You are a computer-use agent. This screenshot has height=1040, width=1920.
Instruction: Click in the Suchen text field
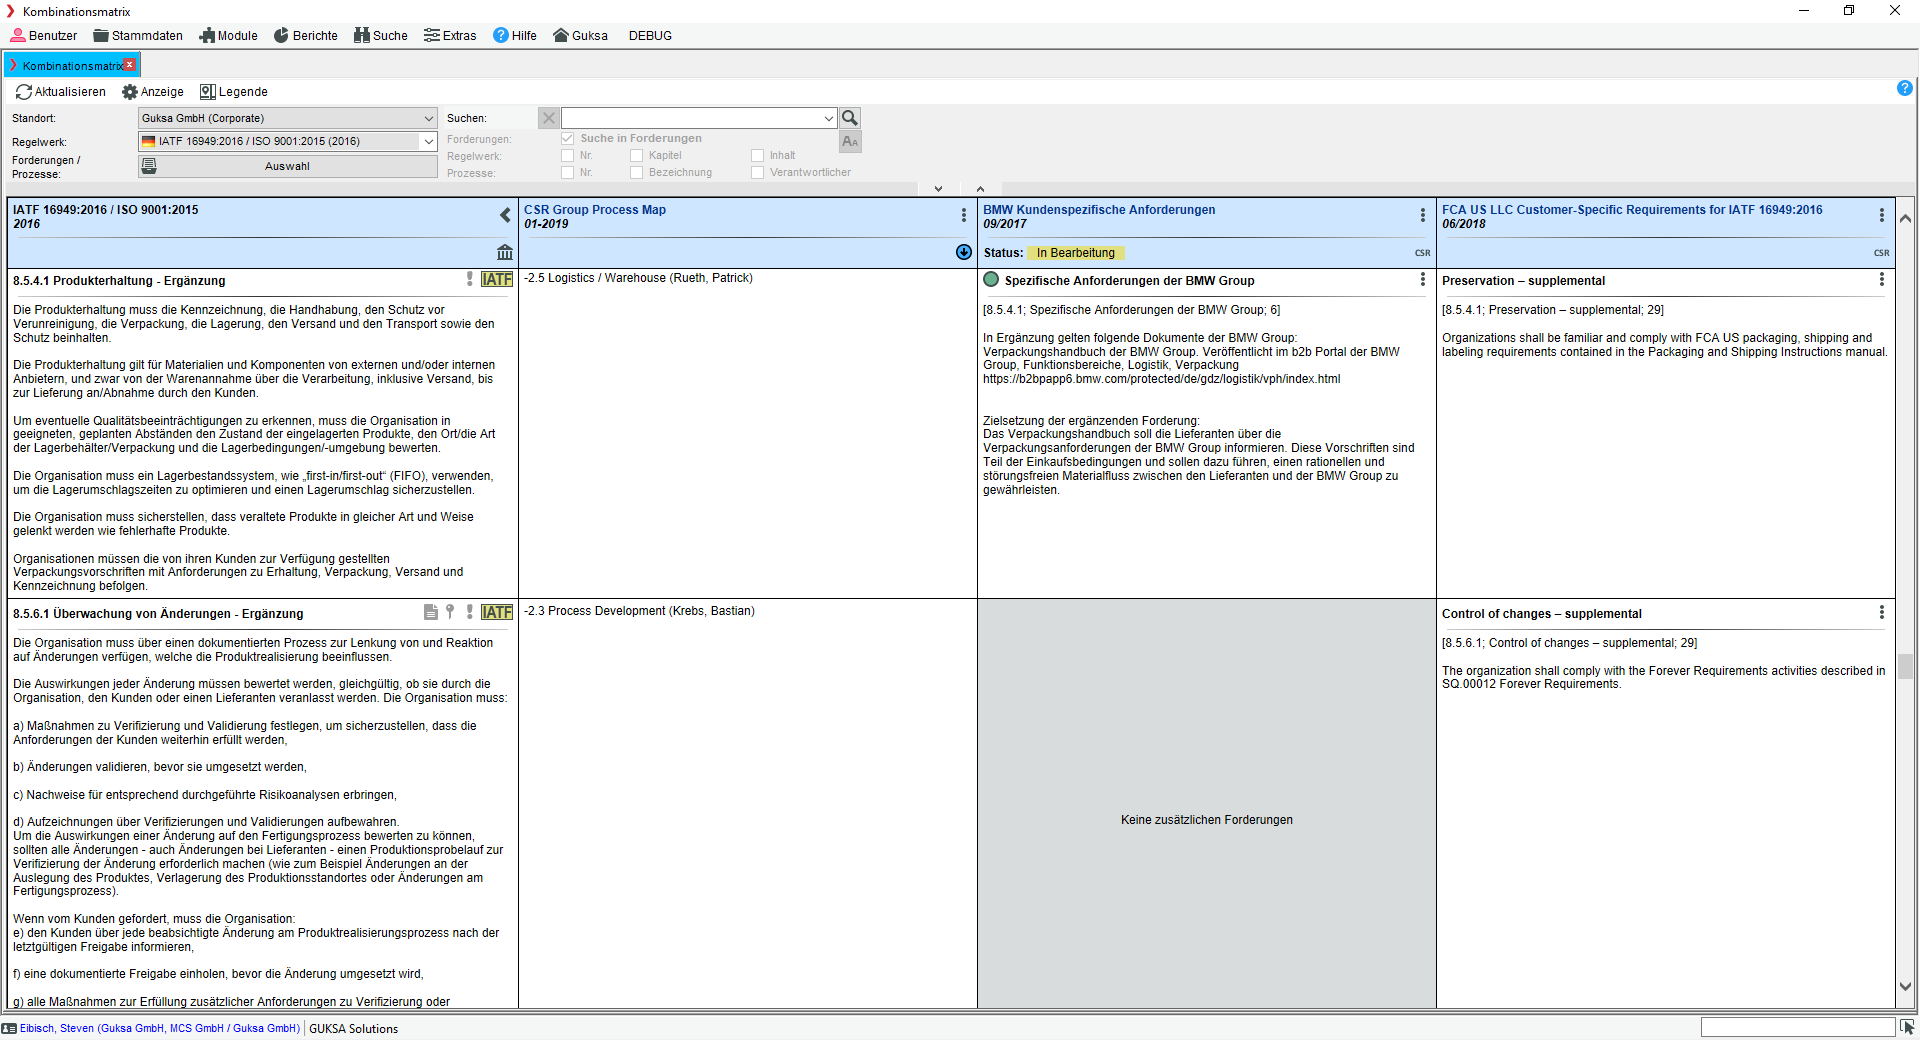click(x=691, y=118)
